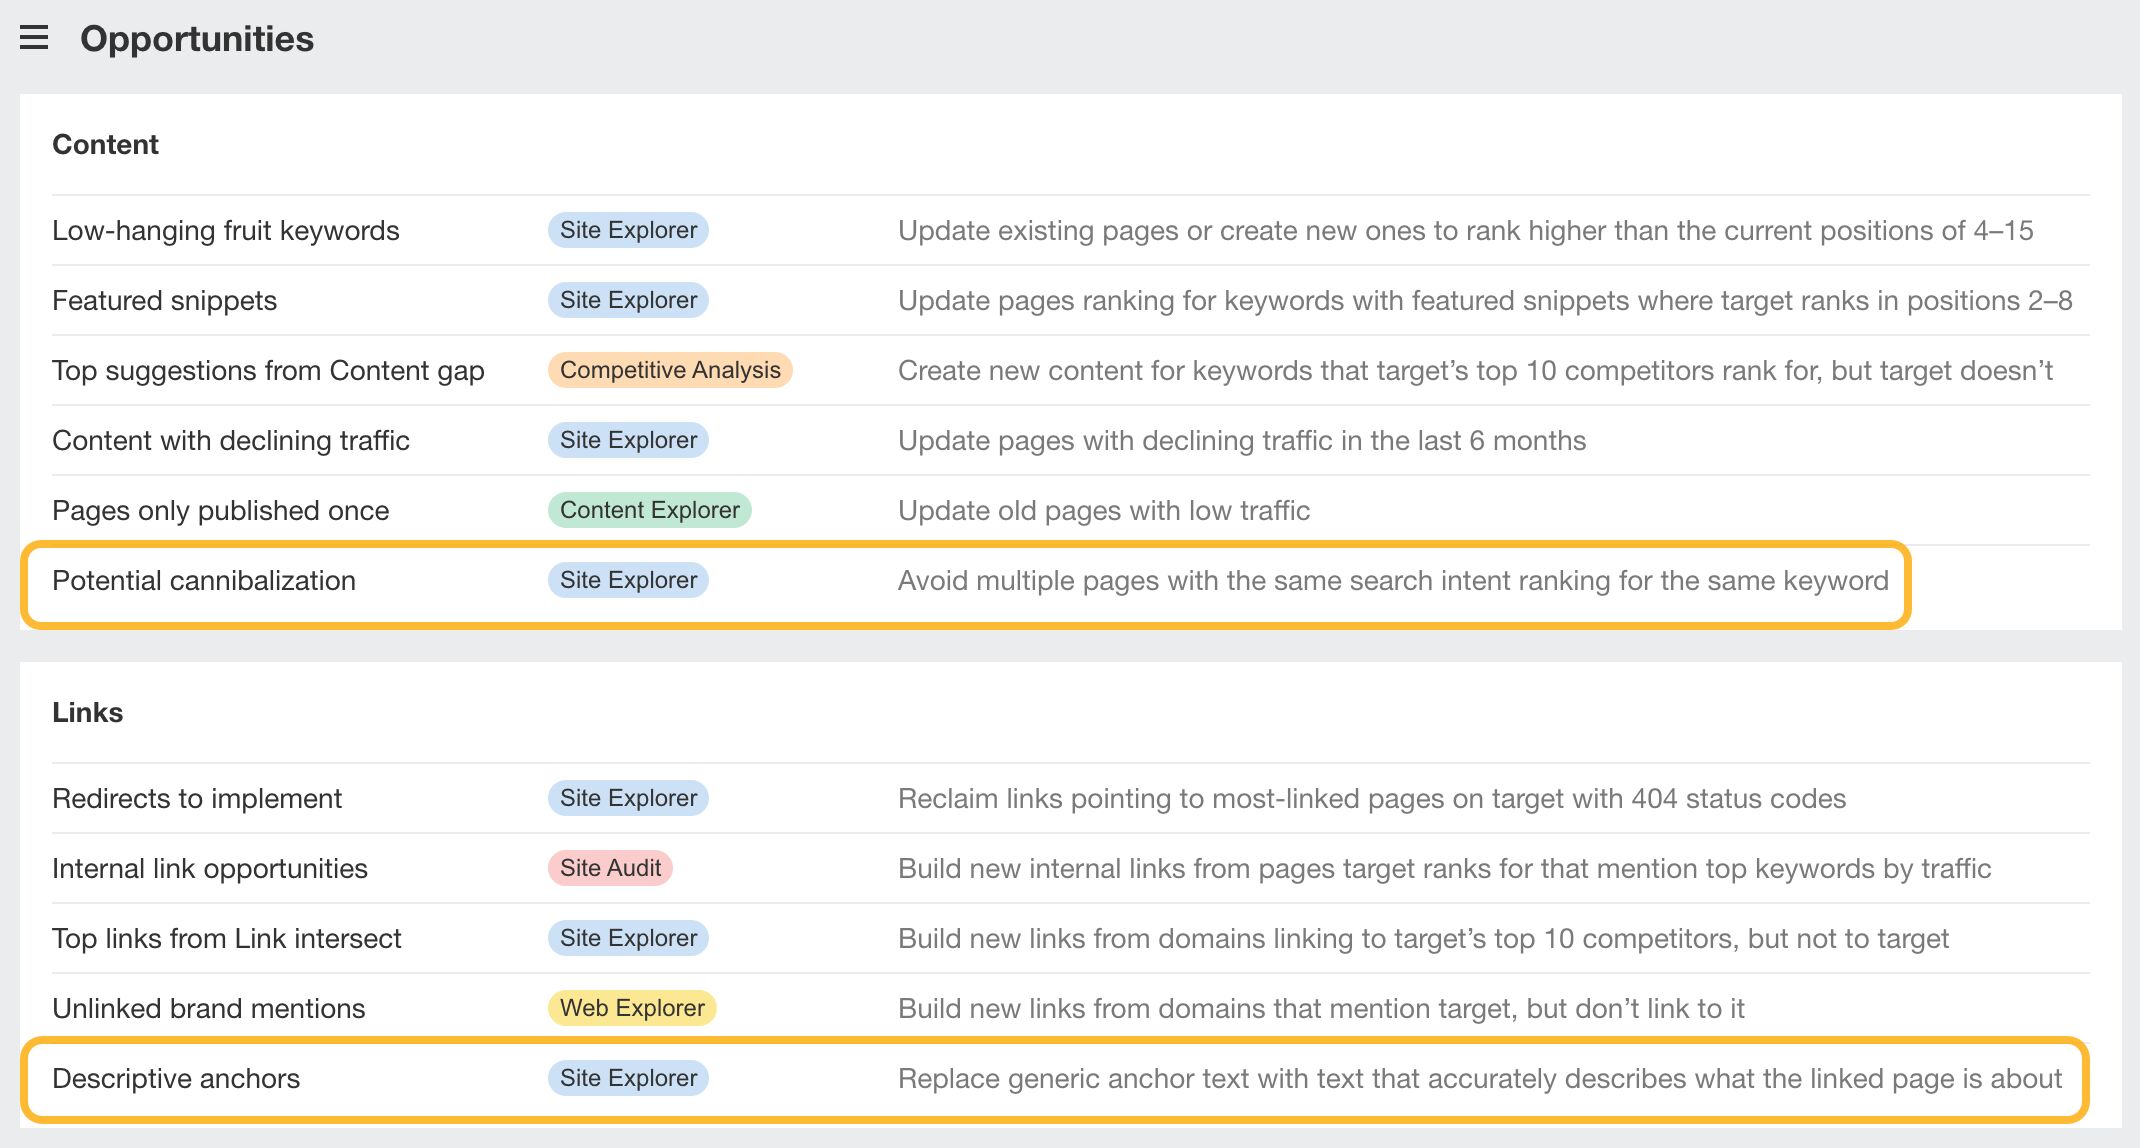2140x1148 pixels.
Task: Click the Content section header
Action: 105,144
